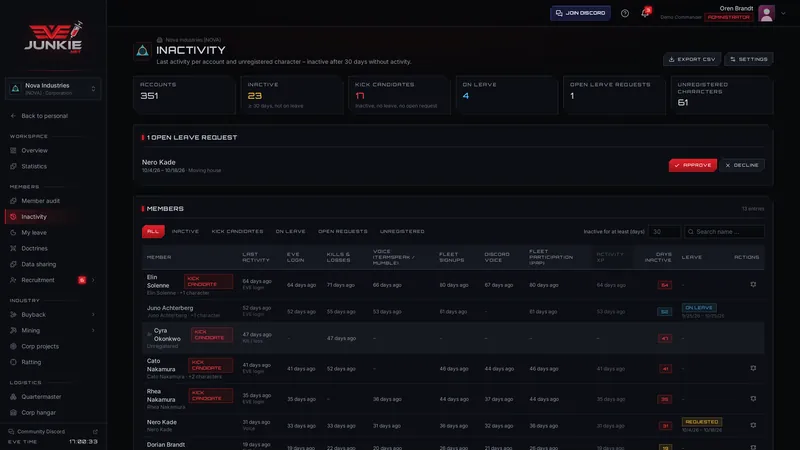
Task: Click the Export CSV button
Action: click(692, 59)
